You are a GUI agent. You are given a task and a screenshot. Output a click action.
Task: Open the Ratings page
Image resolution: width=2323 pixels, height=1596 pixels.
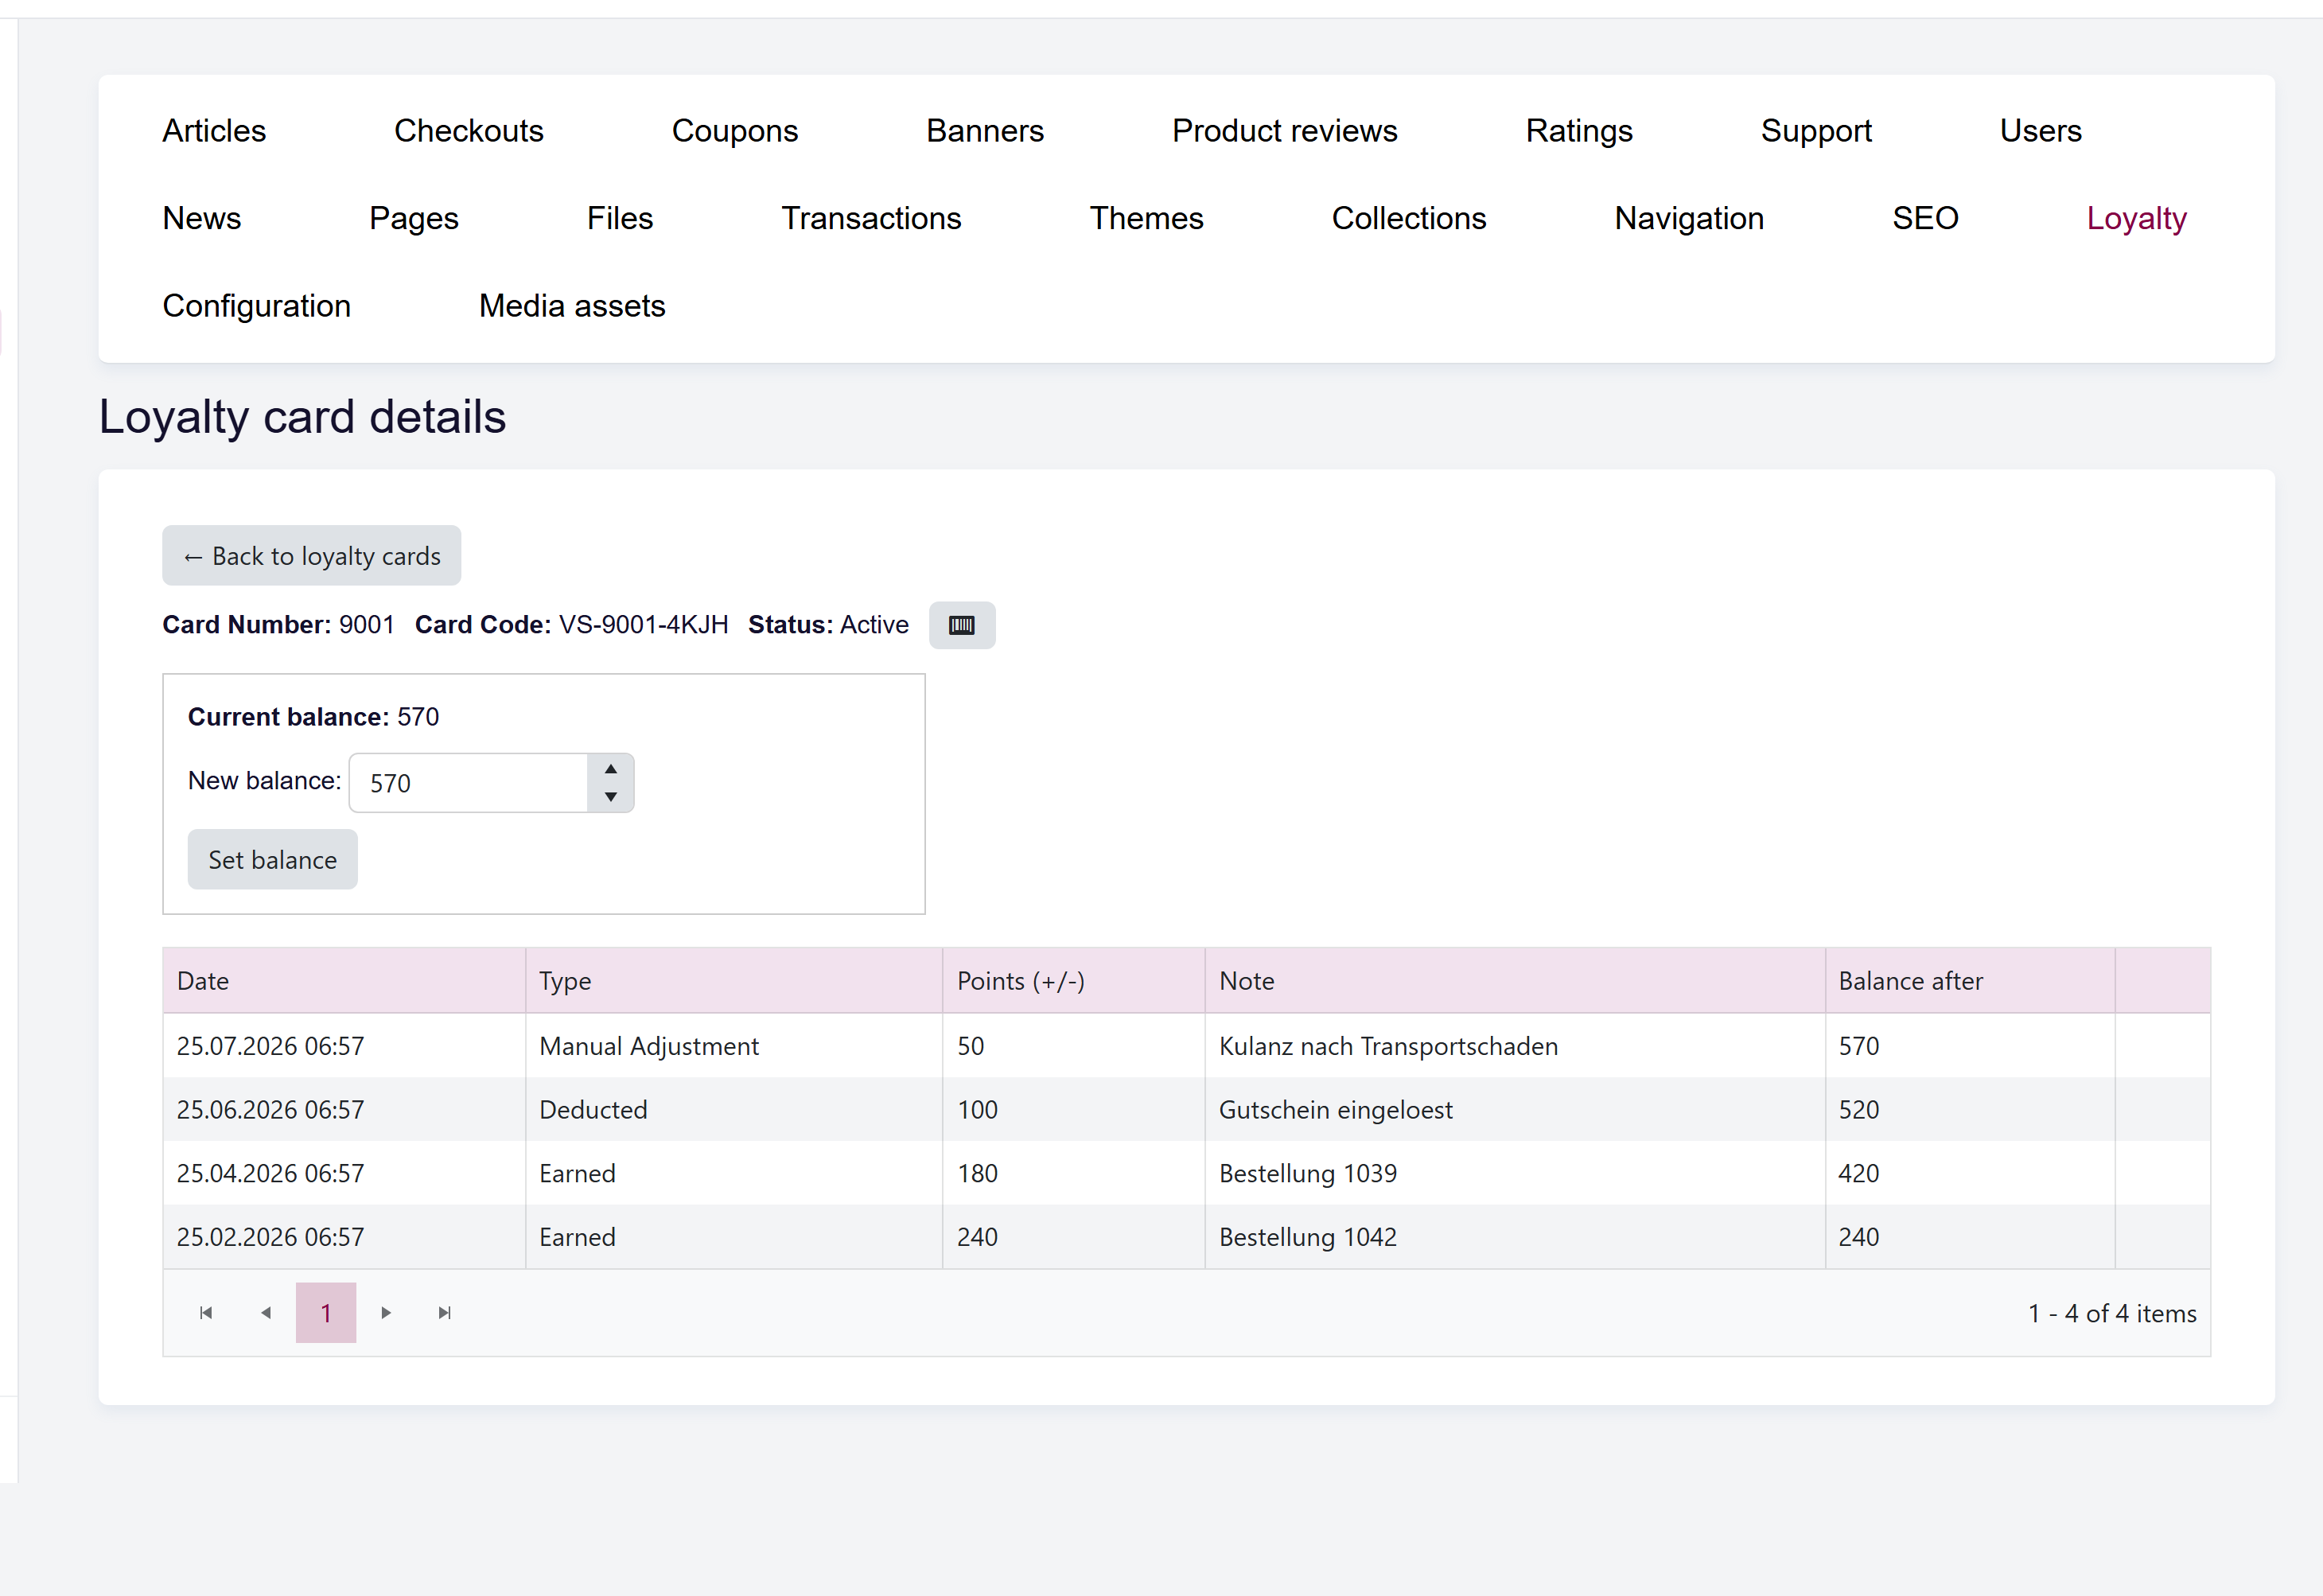click(1579, 131)
